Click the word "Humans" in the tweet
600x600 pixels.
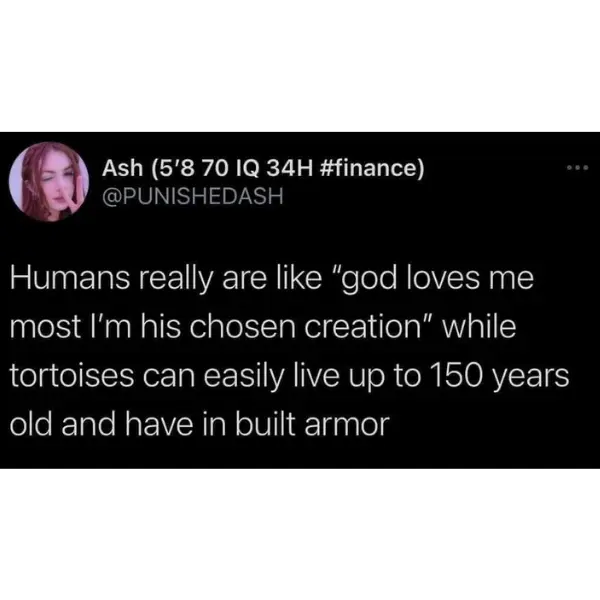click(70, 278)
